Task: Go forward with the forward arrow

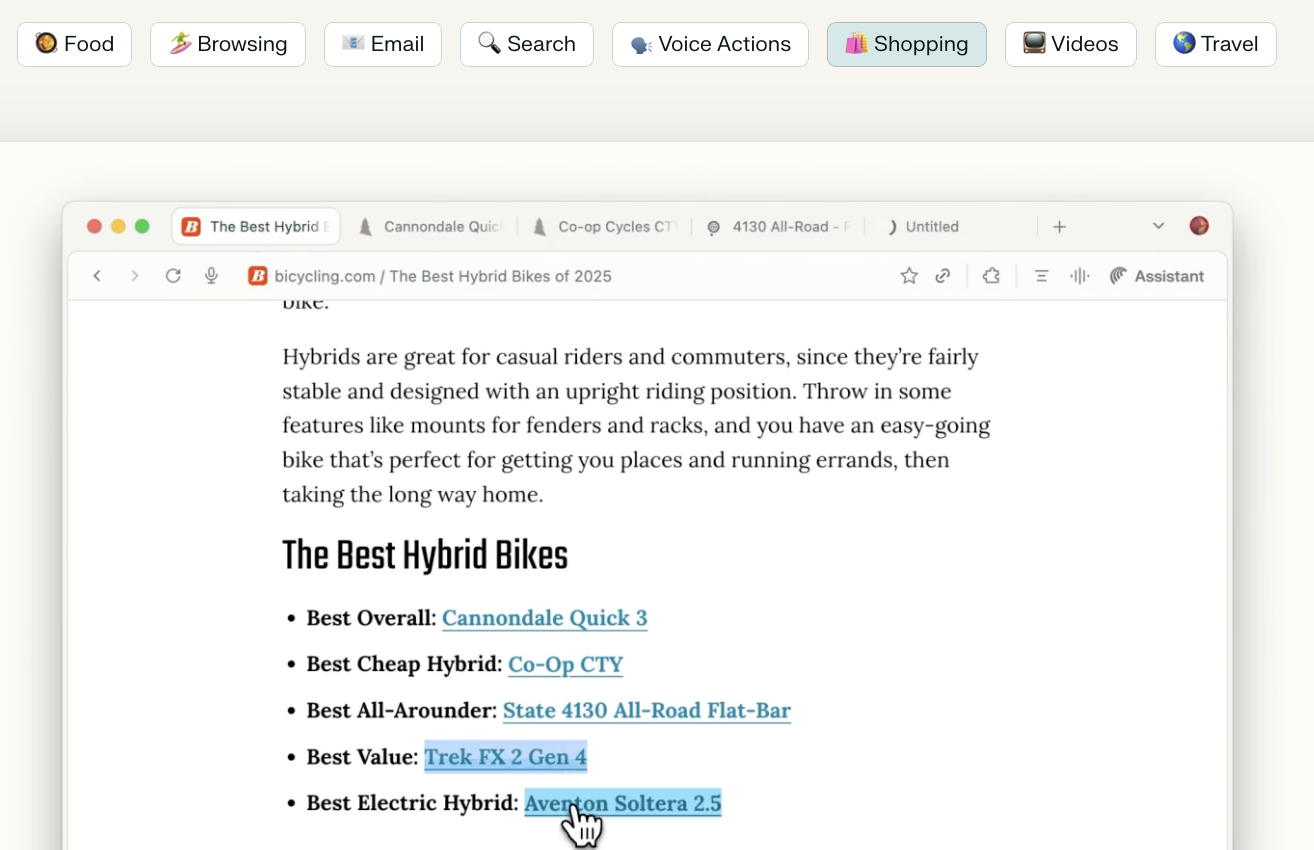Action: pyautogui.click(x=135, y=276)
